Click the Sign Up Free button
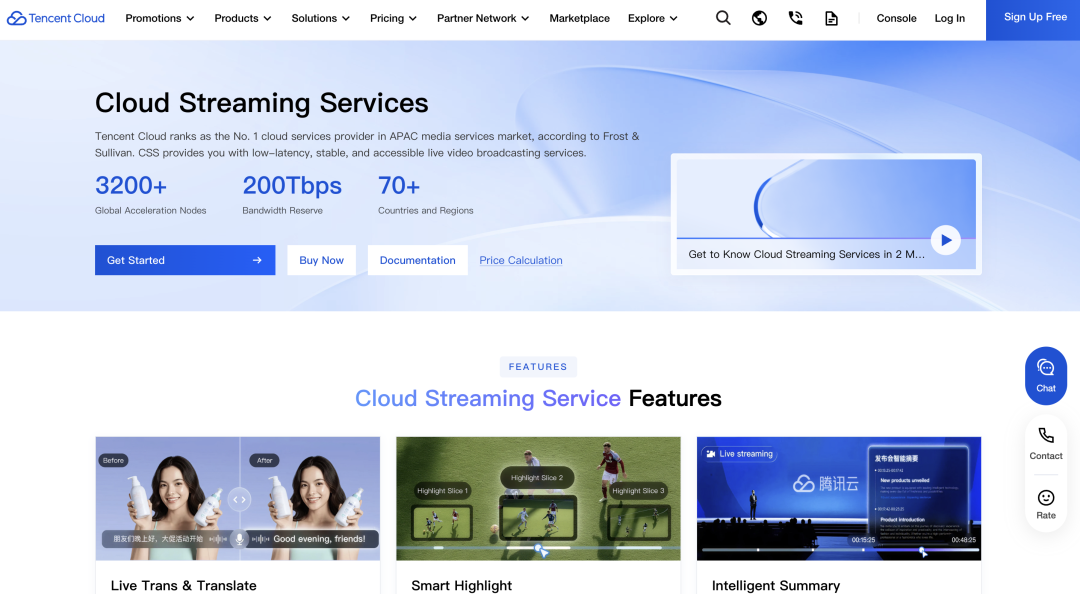This screenshot has width=1080, height=594. coord(1033,19)
